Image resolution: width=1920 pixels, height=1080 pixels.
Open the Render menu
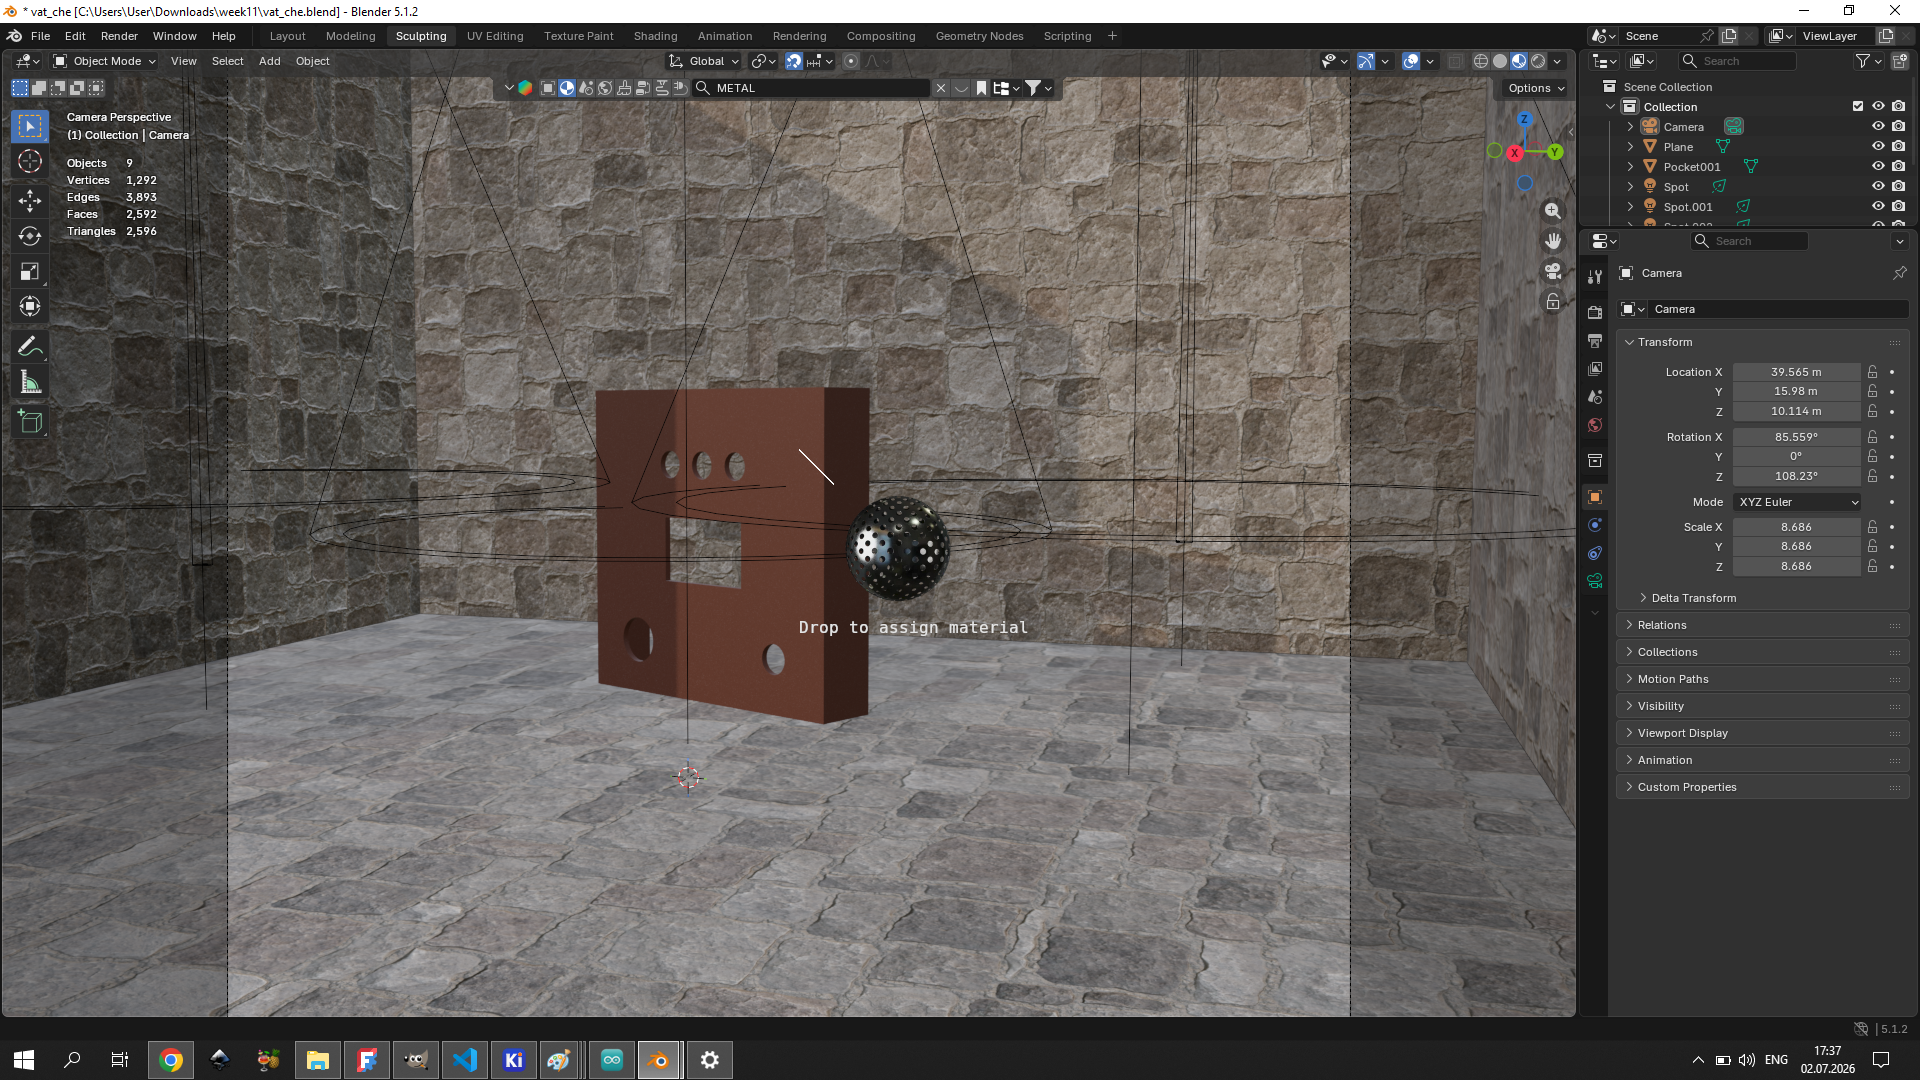pos(119,36)
